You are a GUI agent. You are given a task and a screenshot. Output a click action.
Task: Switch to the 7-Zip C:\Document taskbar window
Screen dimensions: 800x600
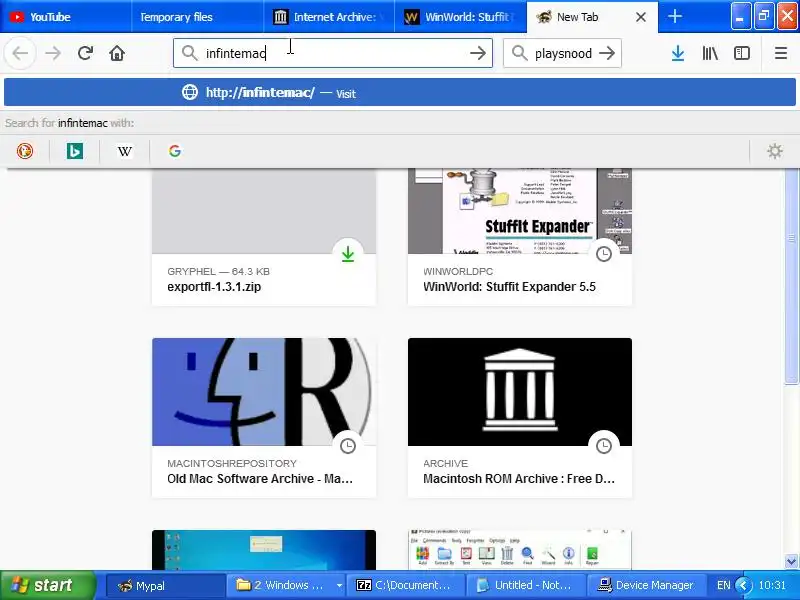406,585
